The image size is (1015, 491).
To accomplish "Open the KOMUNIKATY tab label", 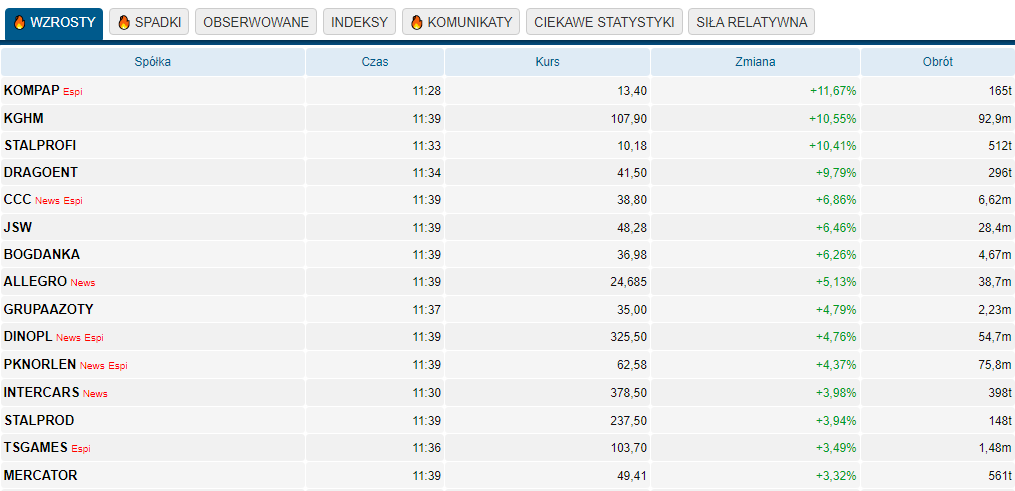I will point(470,23).
